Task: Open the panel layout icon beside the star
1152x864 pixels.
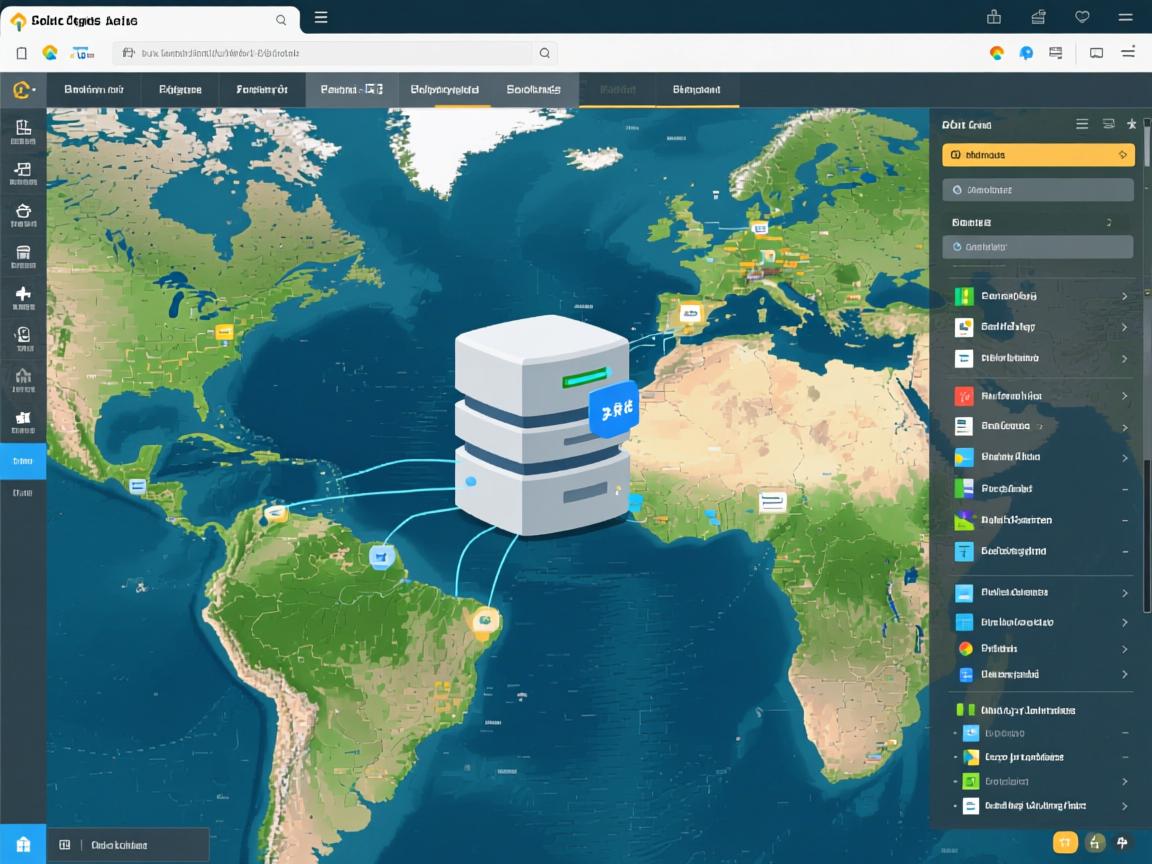Action: [1107, 124]
